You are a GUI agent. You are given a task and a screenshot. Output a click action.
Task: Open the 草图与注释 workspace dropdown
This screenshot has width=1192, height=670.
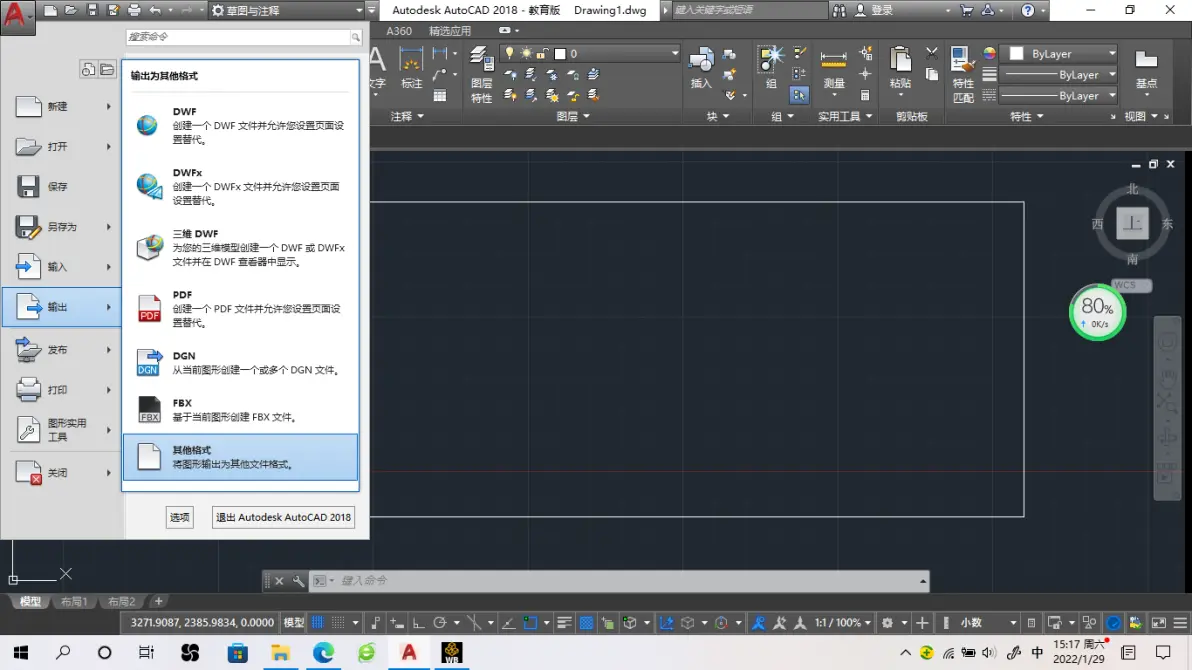[287, 11]
